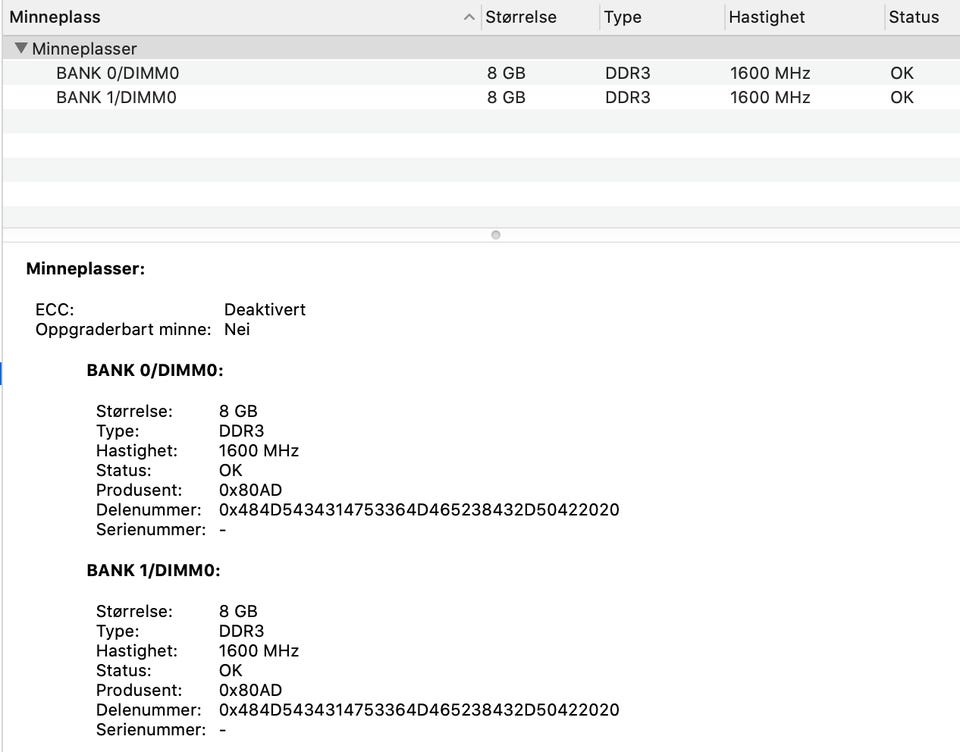Screen dimensions: 960x752
Task: Click the Oppgraderbart minne value Nei
Action: point(237,329)
